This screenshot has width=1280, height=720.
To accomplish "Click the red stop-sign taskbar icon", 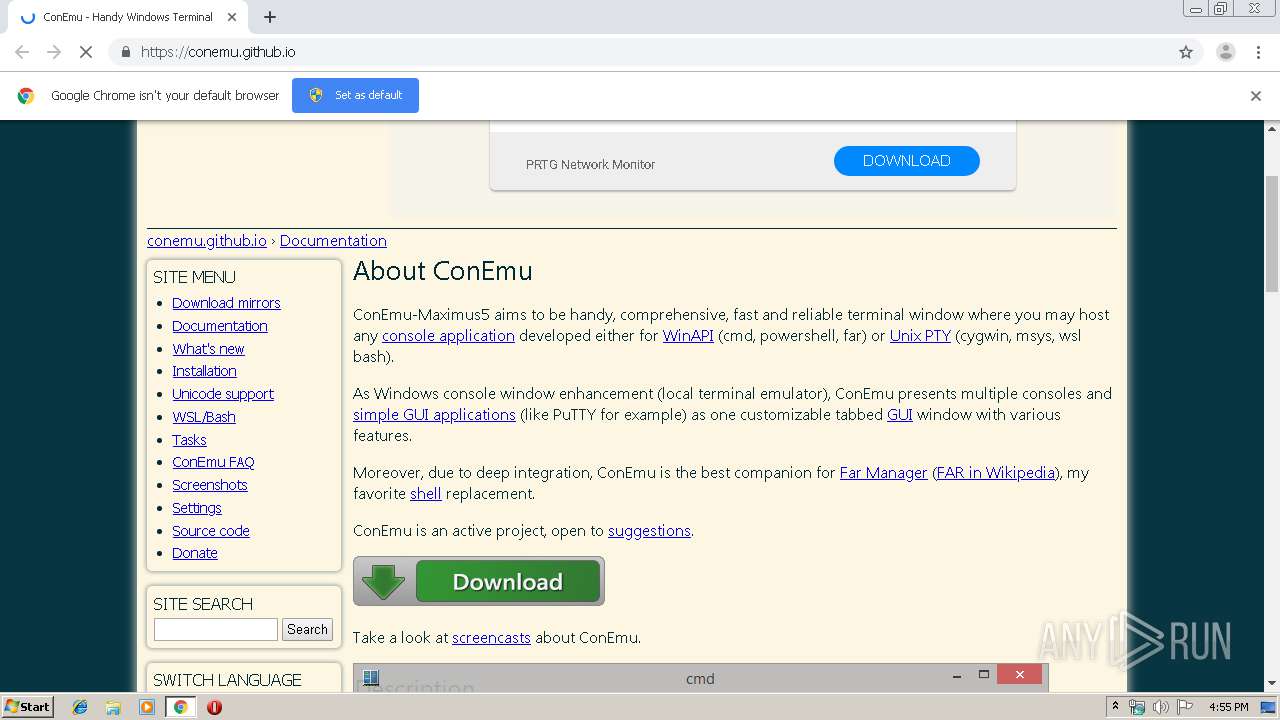I will (x=214, y=707).
